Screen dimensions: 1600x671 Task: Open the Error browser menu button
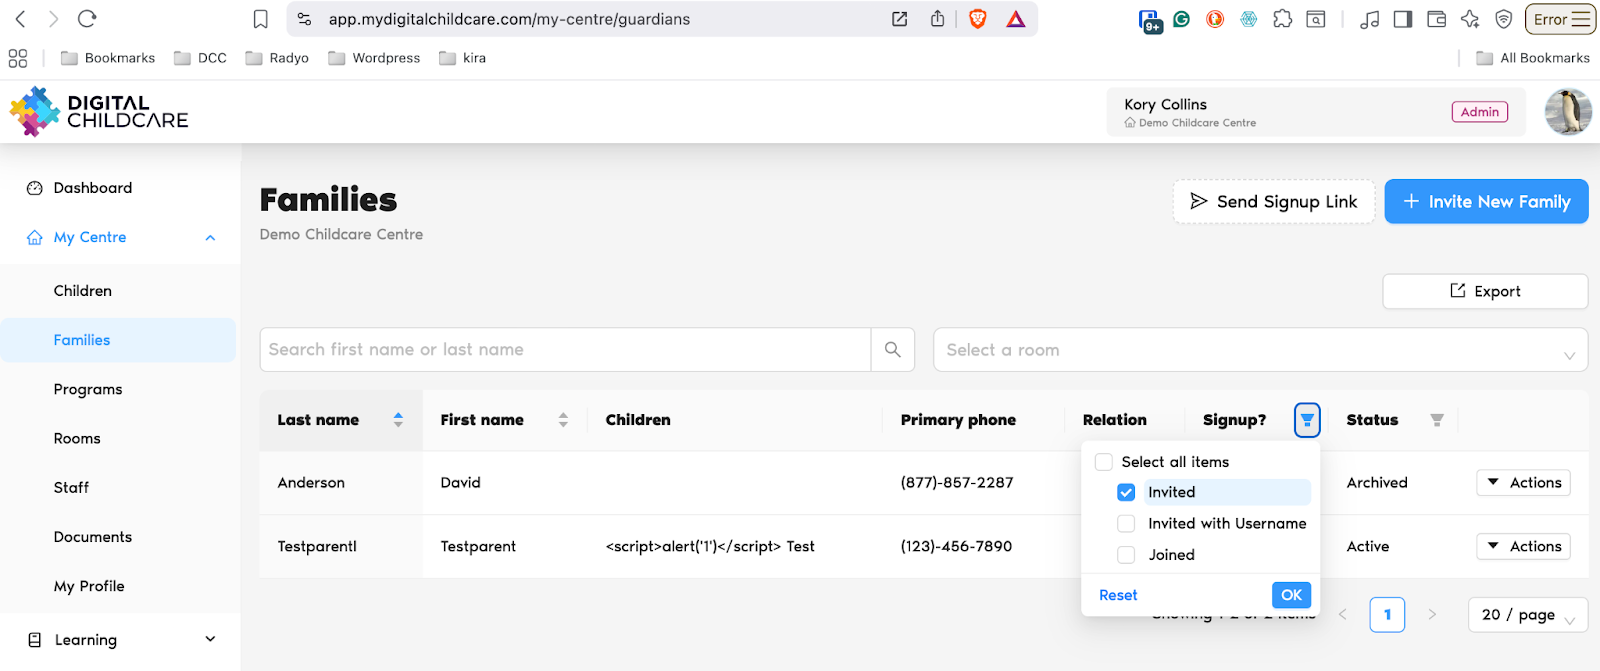coord(1559,19)
